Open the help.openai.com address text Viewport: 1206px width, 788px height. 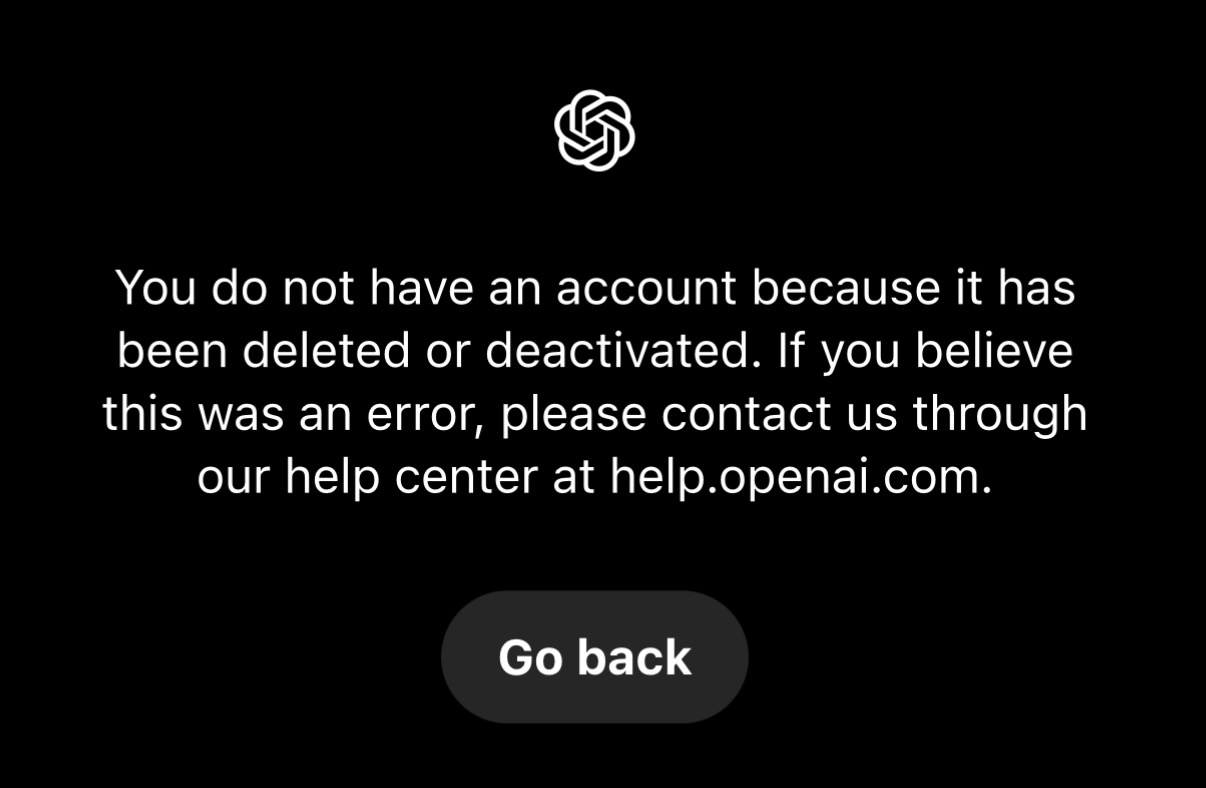pyautogui.click(x=801, y=478)
